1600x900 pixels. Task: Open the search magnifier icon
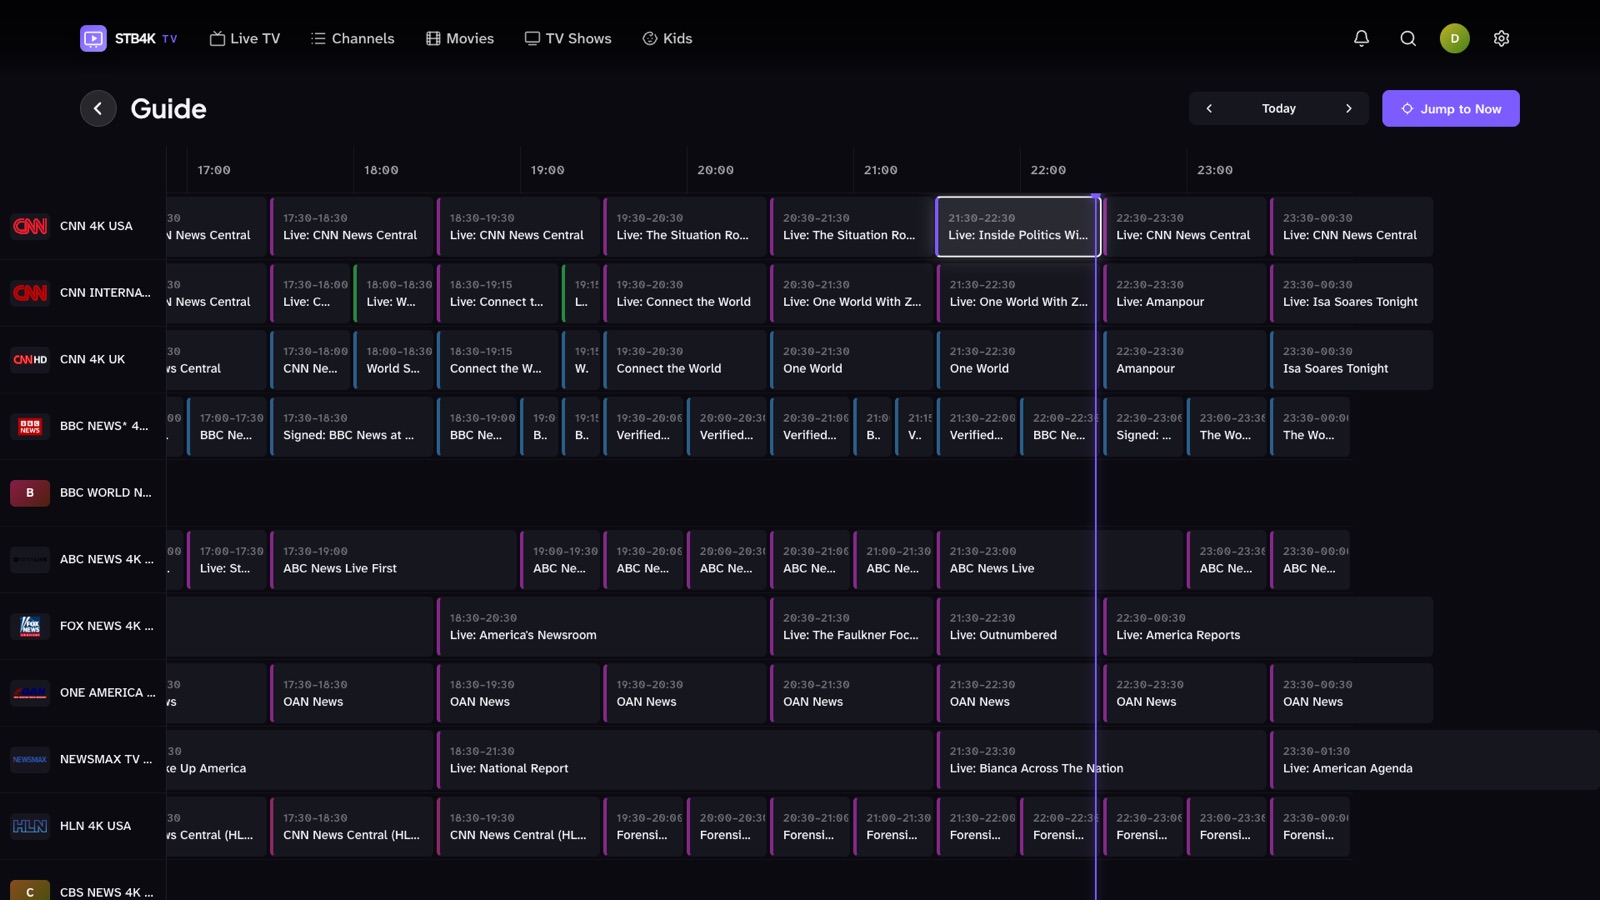(x=1408, y=39)
